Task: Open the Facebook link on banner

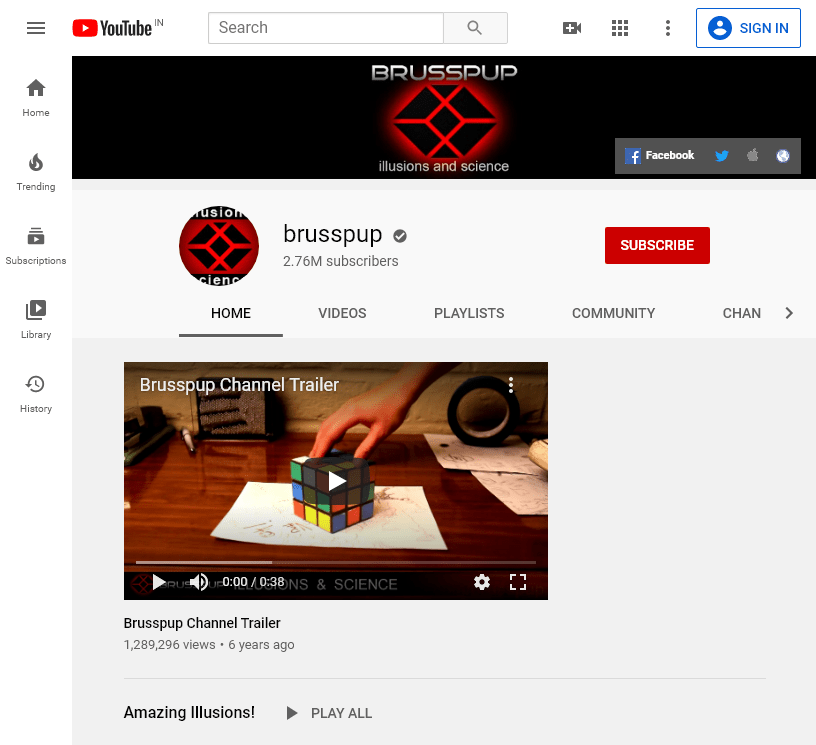Action: coord(660,156)
